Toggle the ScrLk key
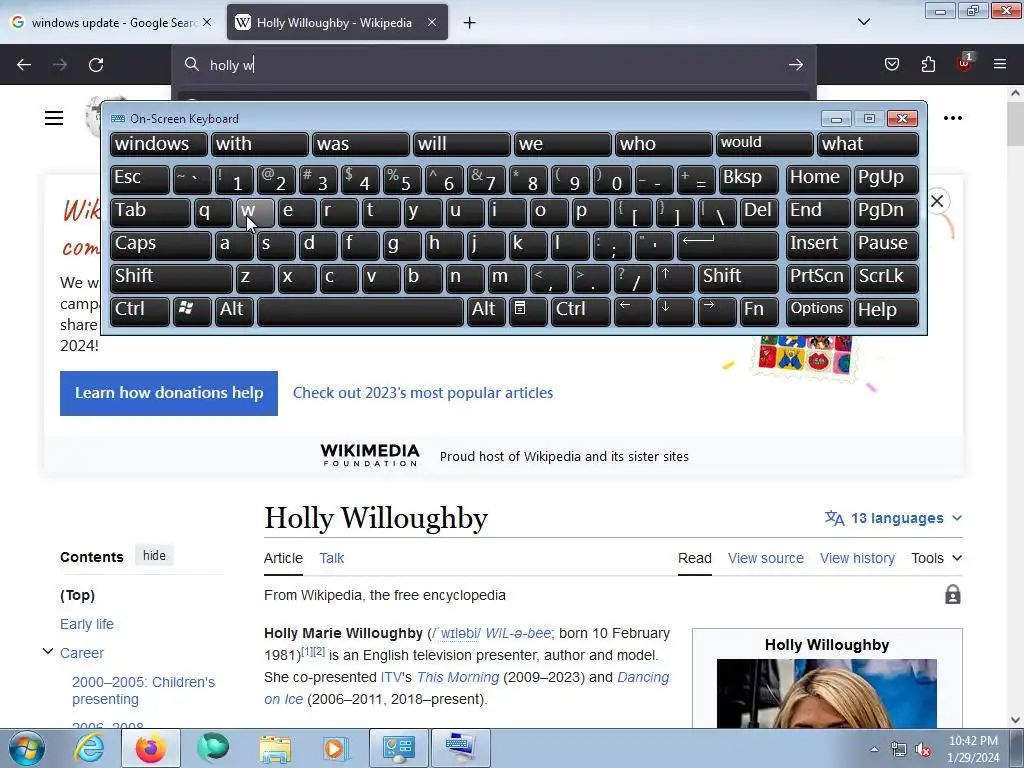The image size is (1024, 768). tap(886, 278)
